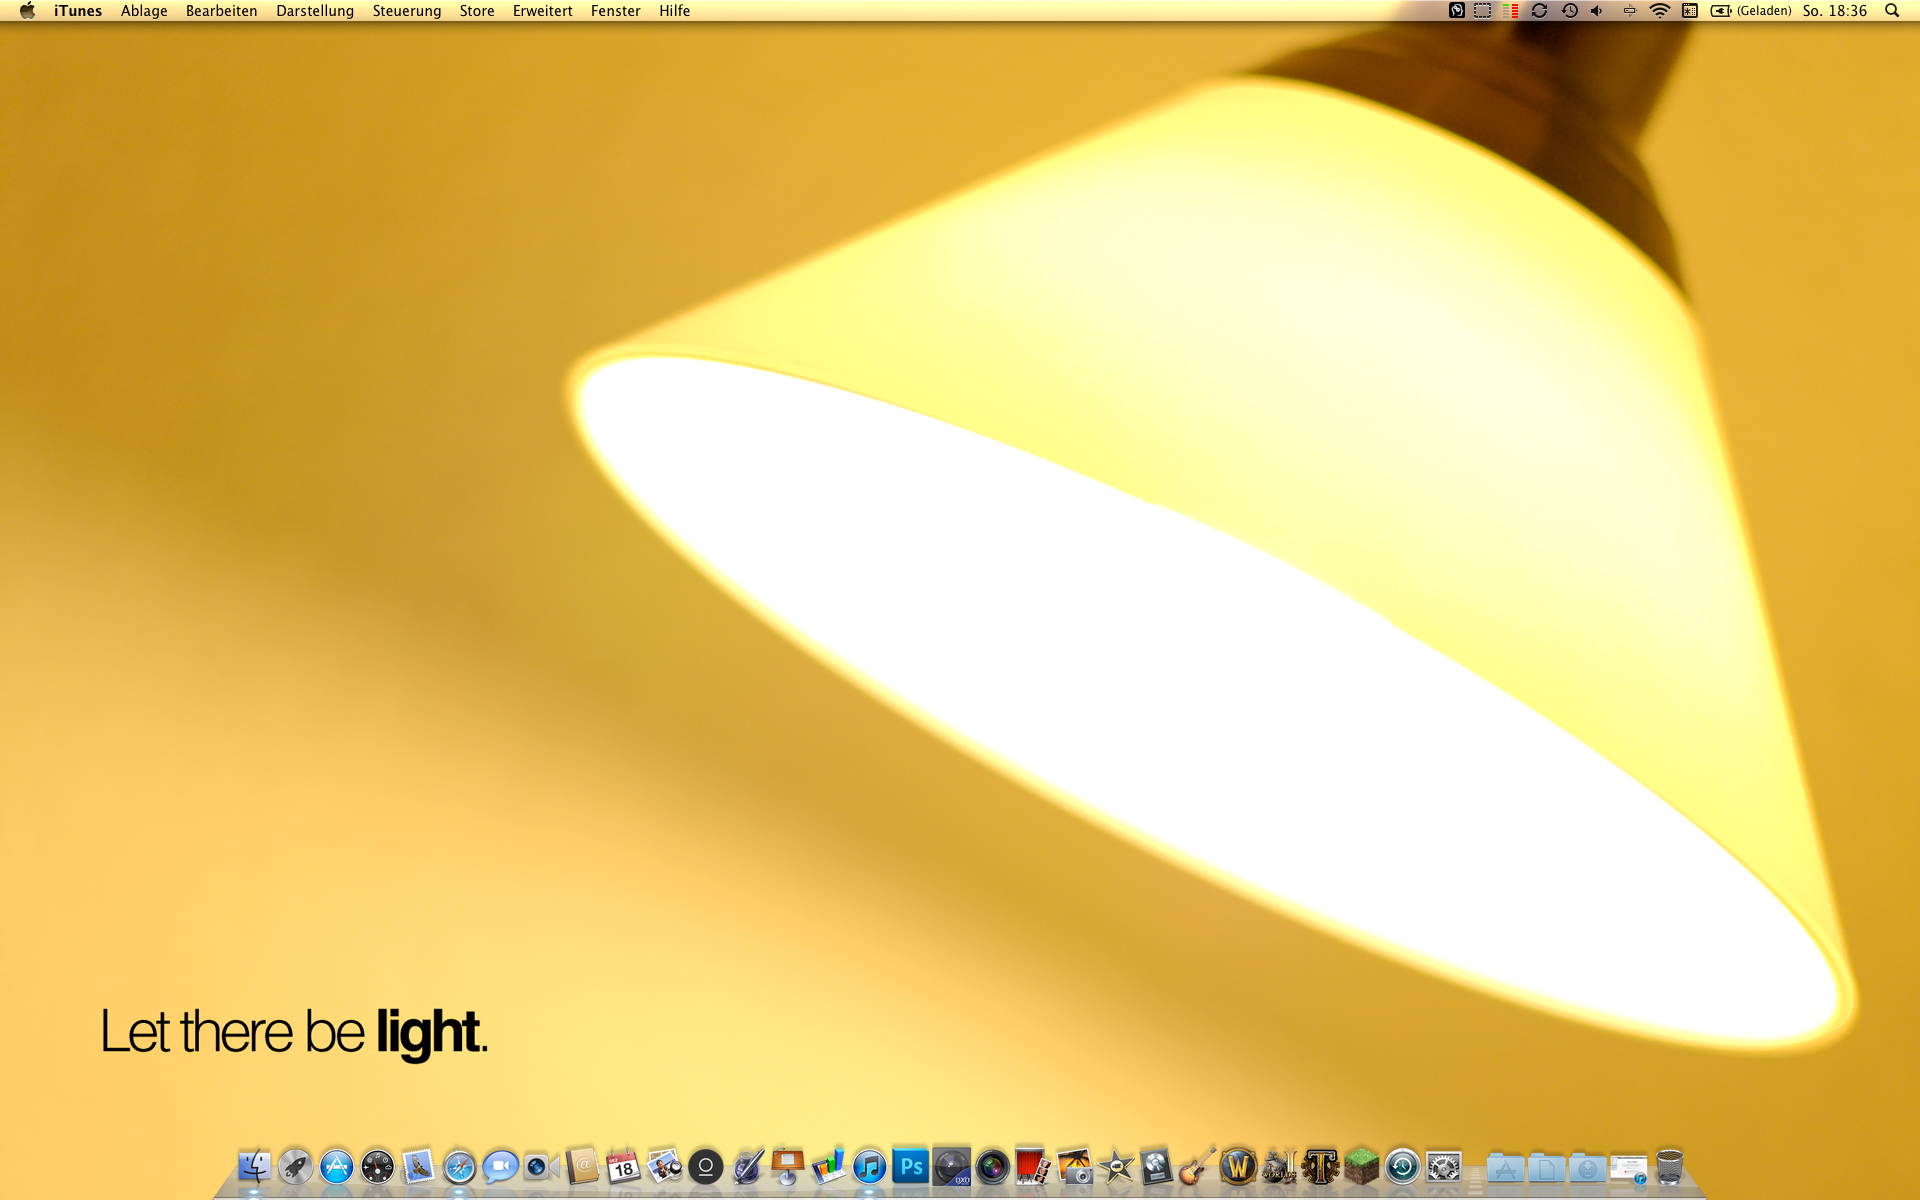Launch Safari compass icon in dock

[459, 1166]
